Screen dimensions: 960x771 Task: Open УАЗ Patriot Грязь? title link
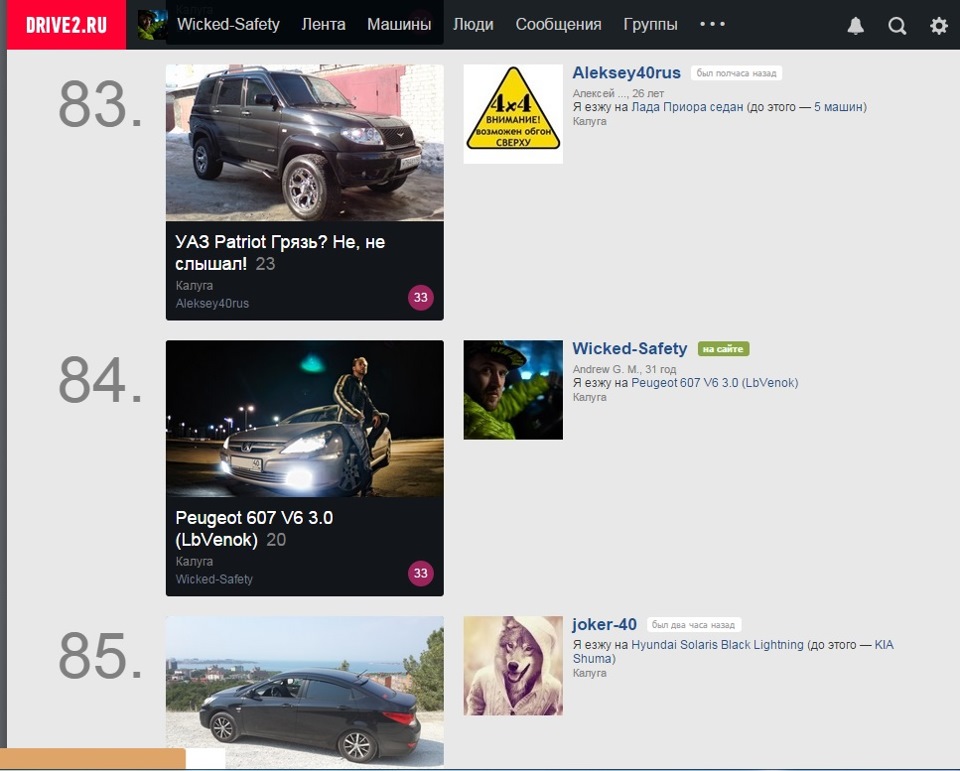(280, 253)
